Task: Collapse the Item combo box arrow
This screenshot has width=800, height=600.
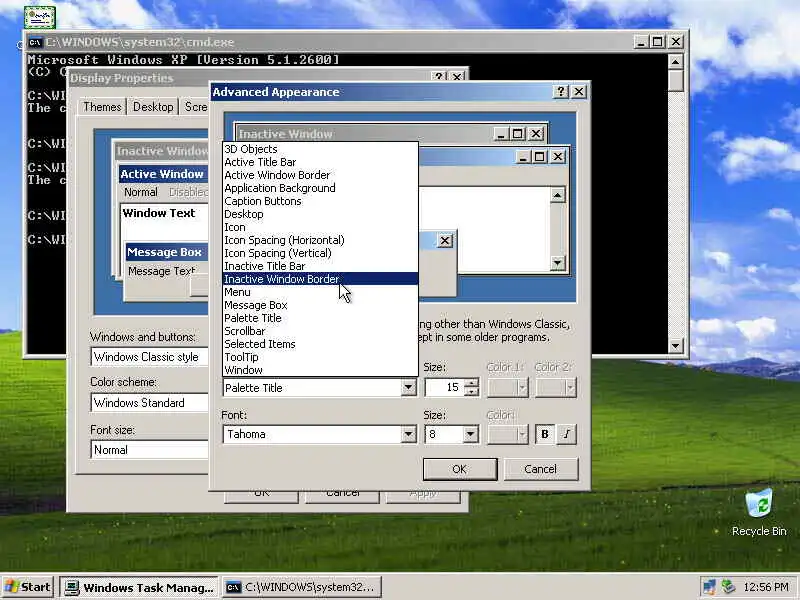Action: [x=408, y=388]
